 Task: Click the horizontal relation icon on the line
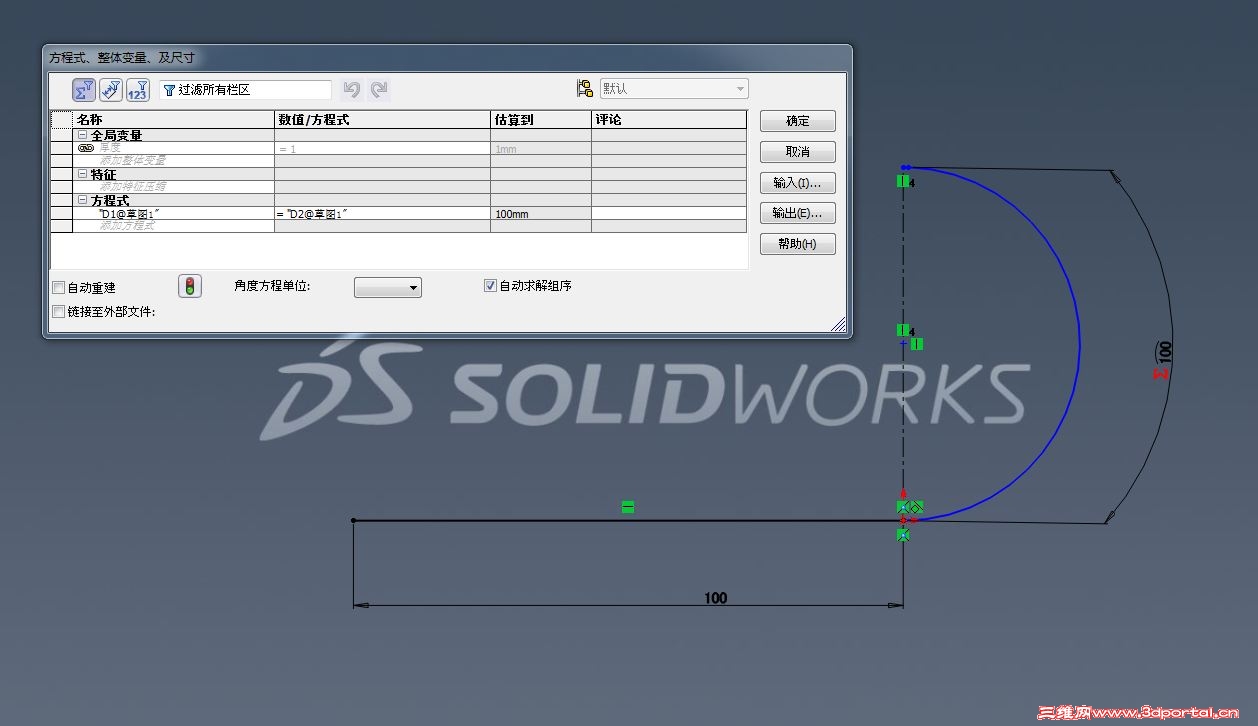pos(628,508)
